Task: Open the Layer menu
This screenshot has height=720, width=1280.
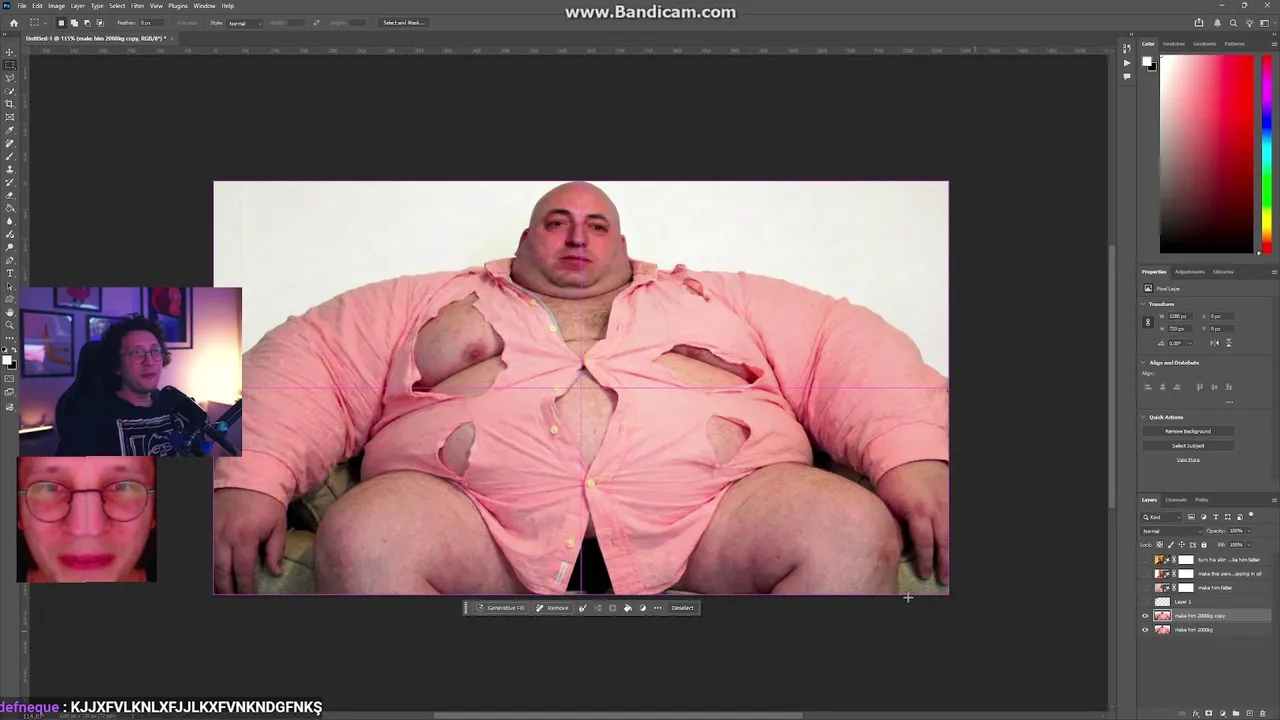Action: pos(78,6)
